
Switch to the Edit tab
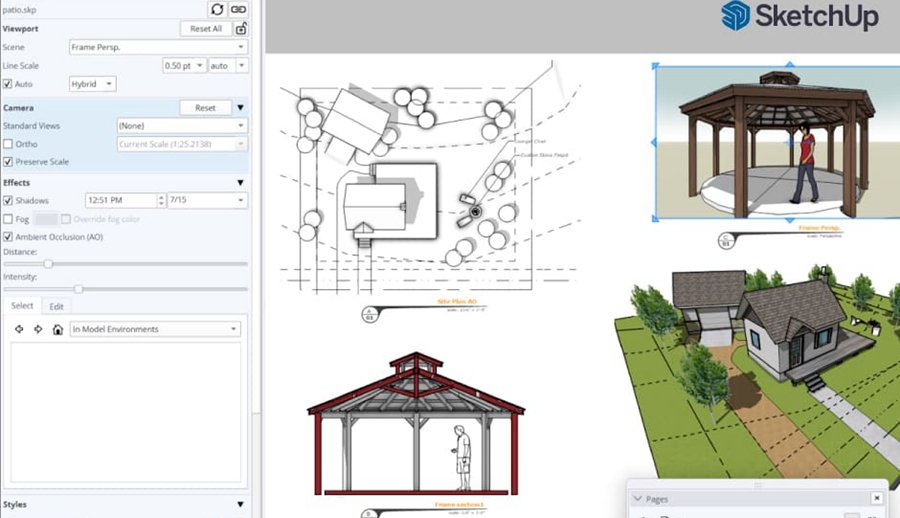tap(56, 306)
